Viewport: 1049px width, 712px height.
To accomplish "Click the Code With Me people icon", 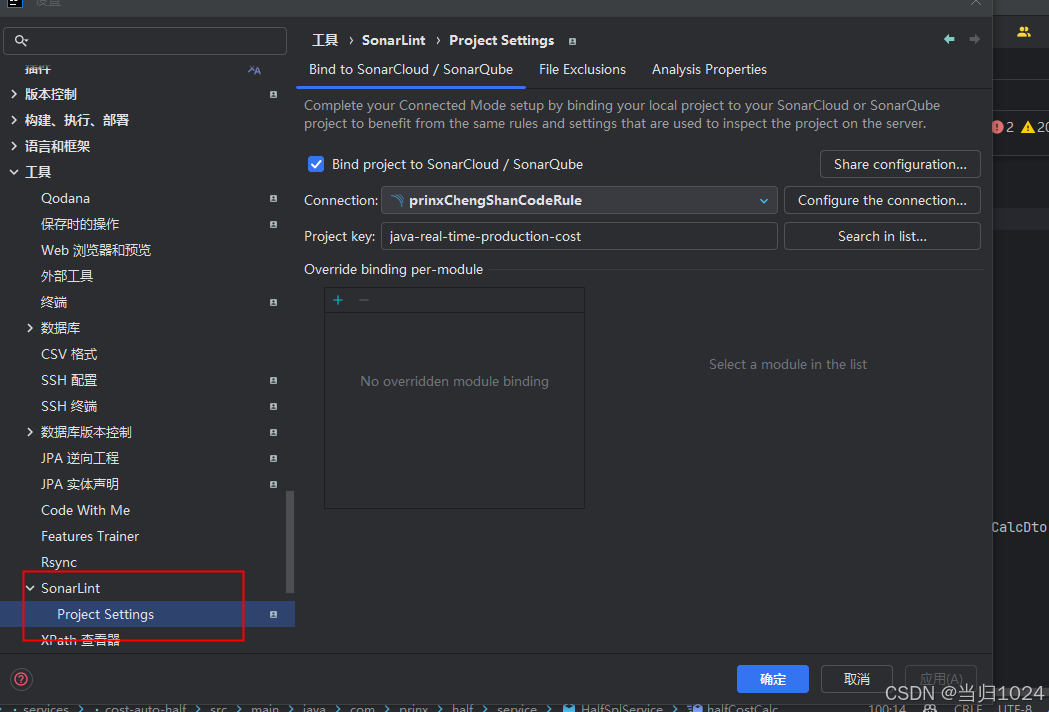I will pyautogui.click(x=1024, y=31).
